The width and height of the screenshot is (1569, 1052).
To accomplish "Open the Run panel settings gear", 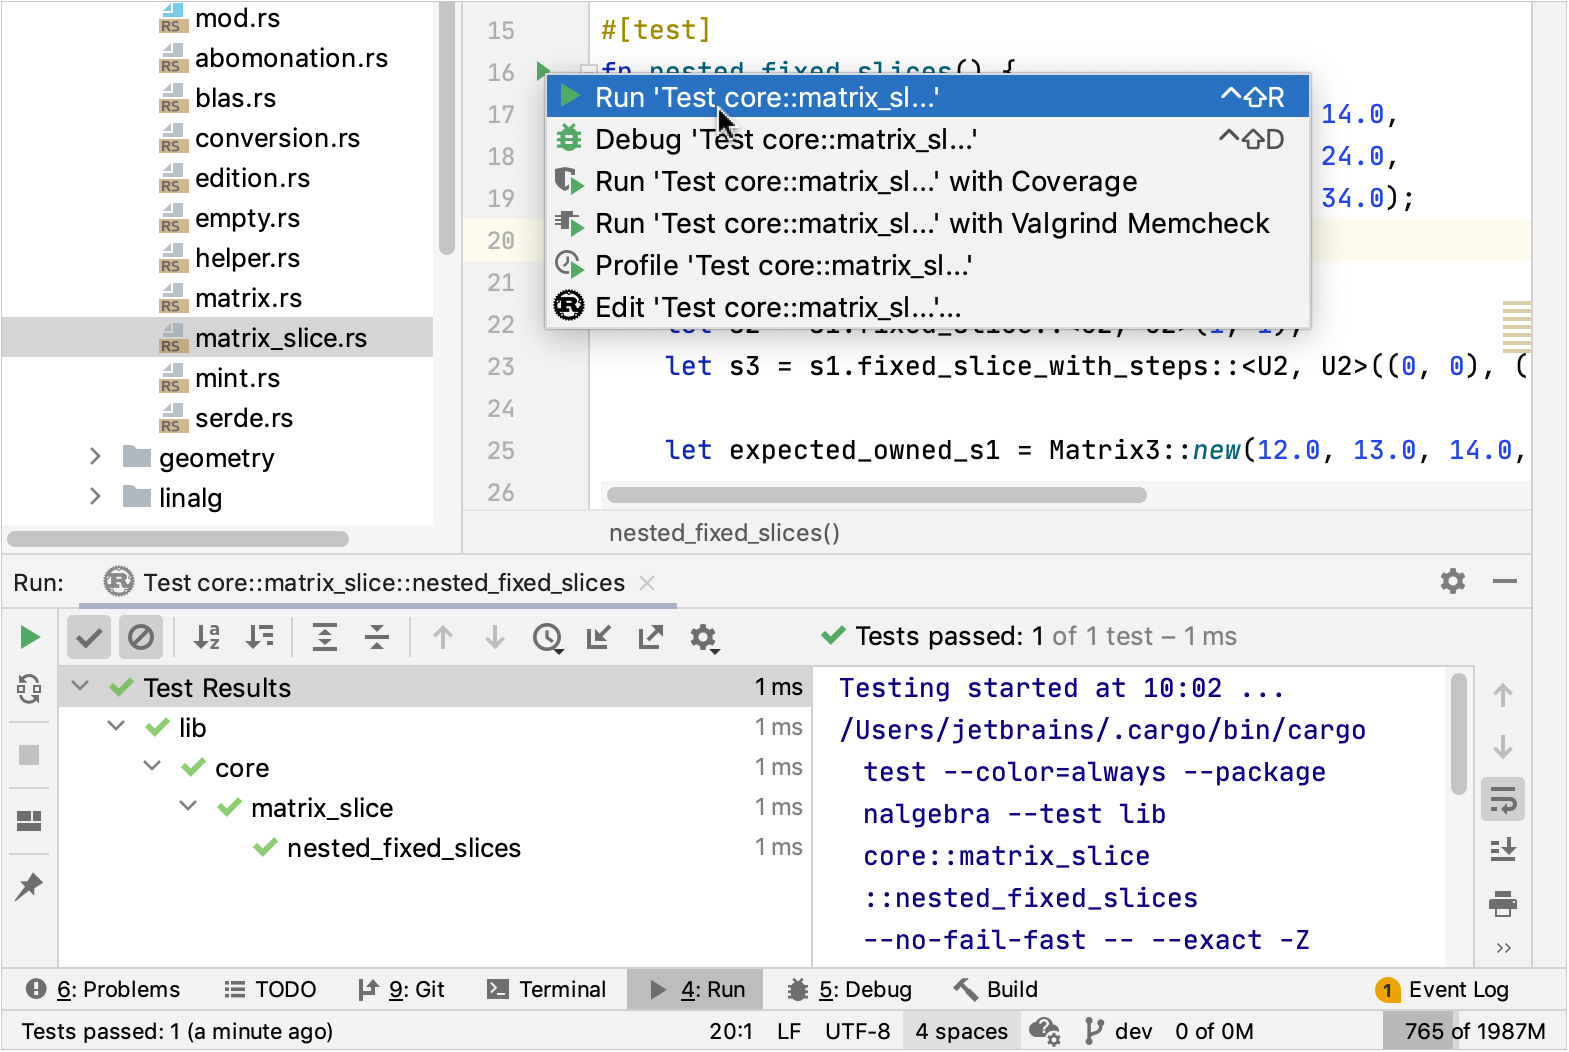I will [x=1452, y=581].
